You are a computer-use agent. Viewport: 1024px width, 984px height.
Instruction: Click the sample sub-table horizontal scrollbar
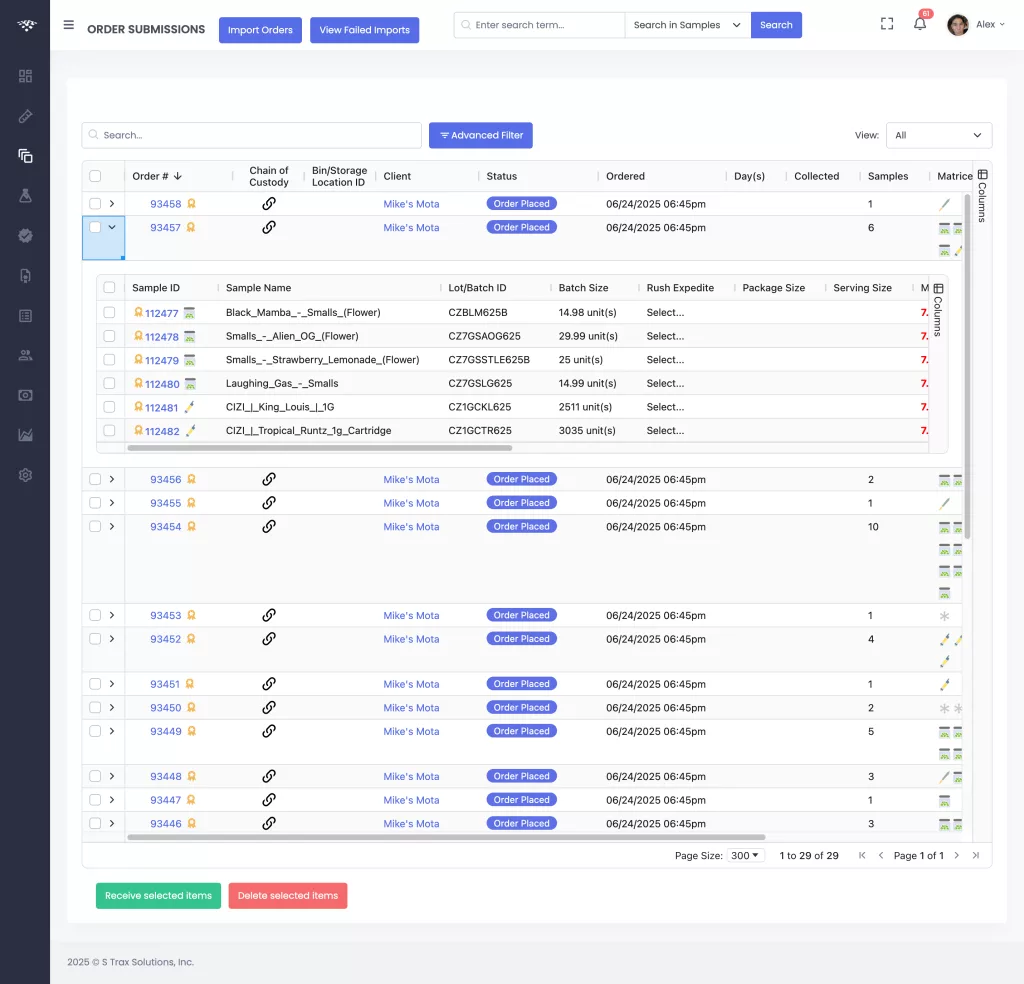pyautogui.click(x=319, y=448)
